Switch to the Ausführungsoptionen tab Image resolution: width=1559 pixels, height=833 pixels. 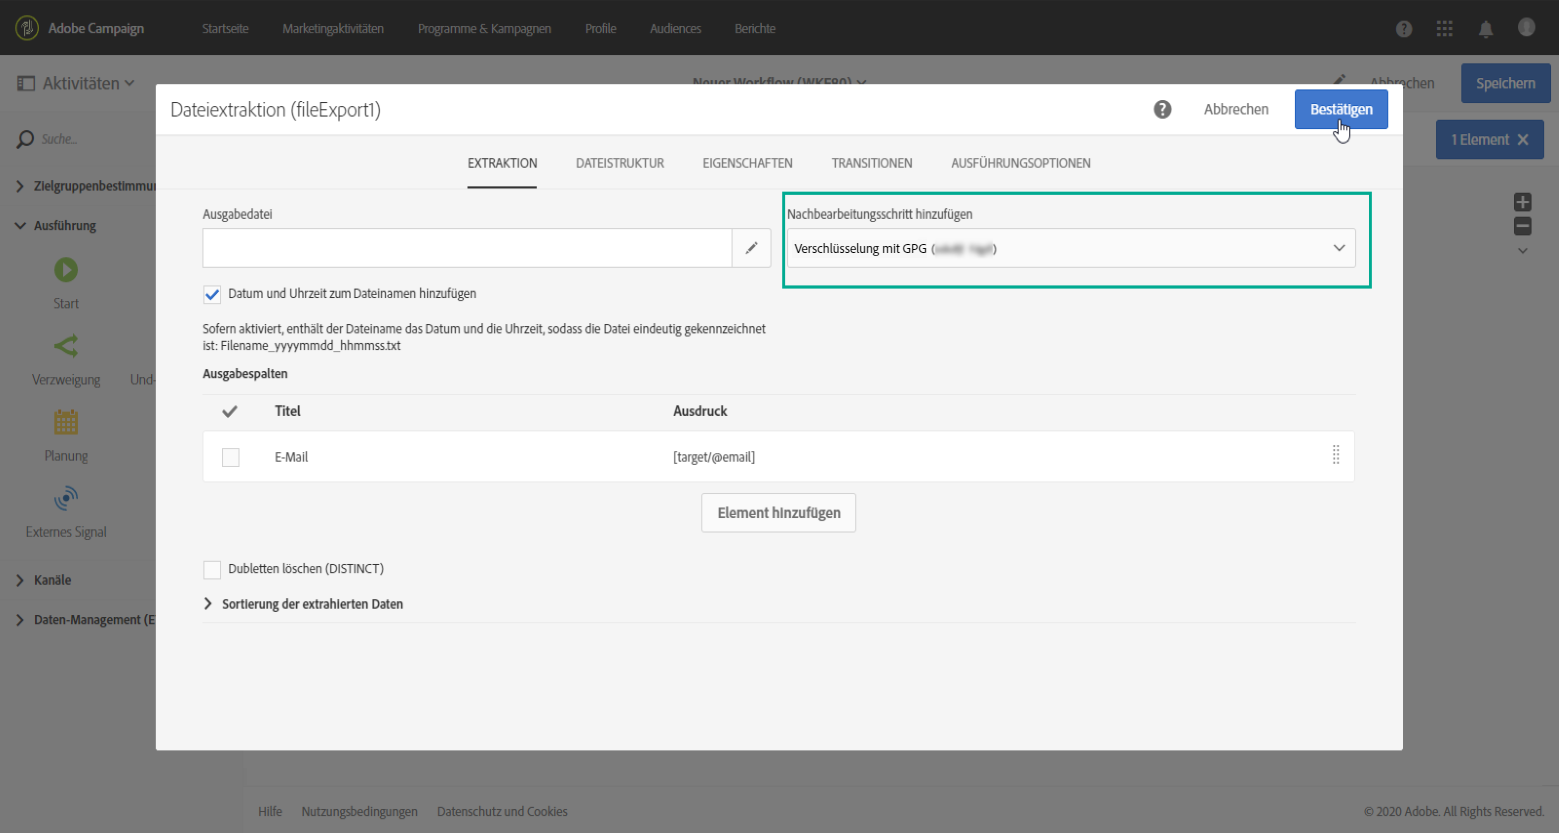[x=1021, y=163]
